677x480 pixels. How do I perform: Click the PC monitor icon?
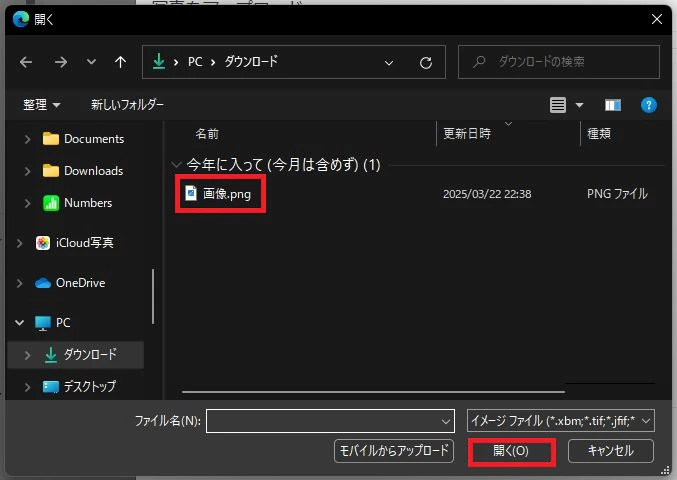click(43, 323)
